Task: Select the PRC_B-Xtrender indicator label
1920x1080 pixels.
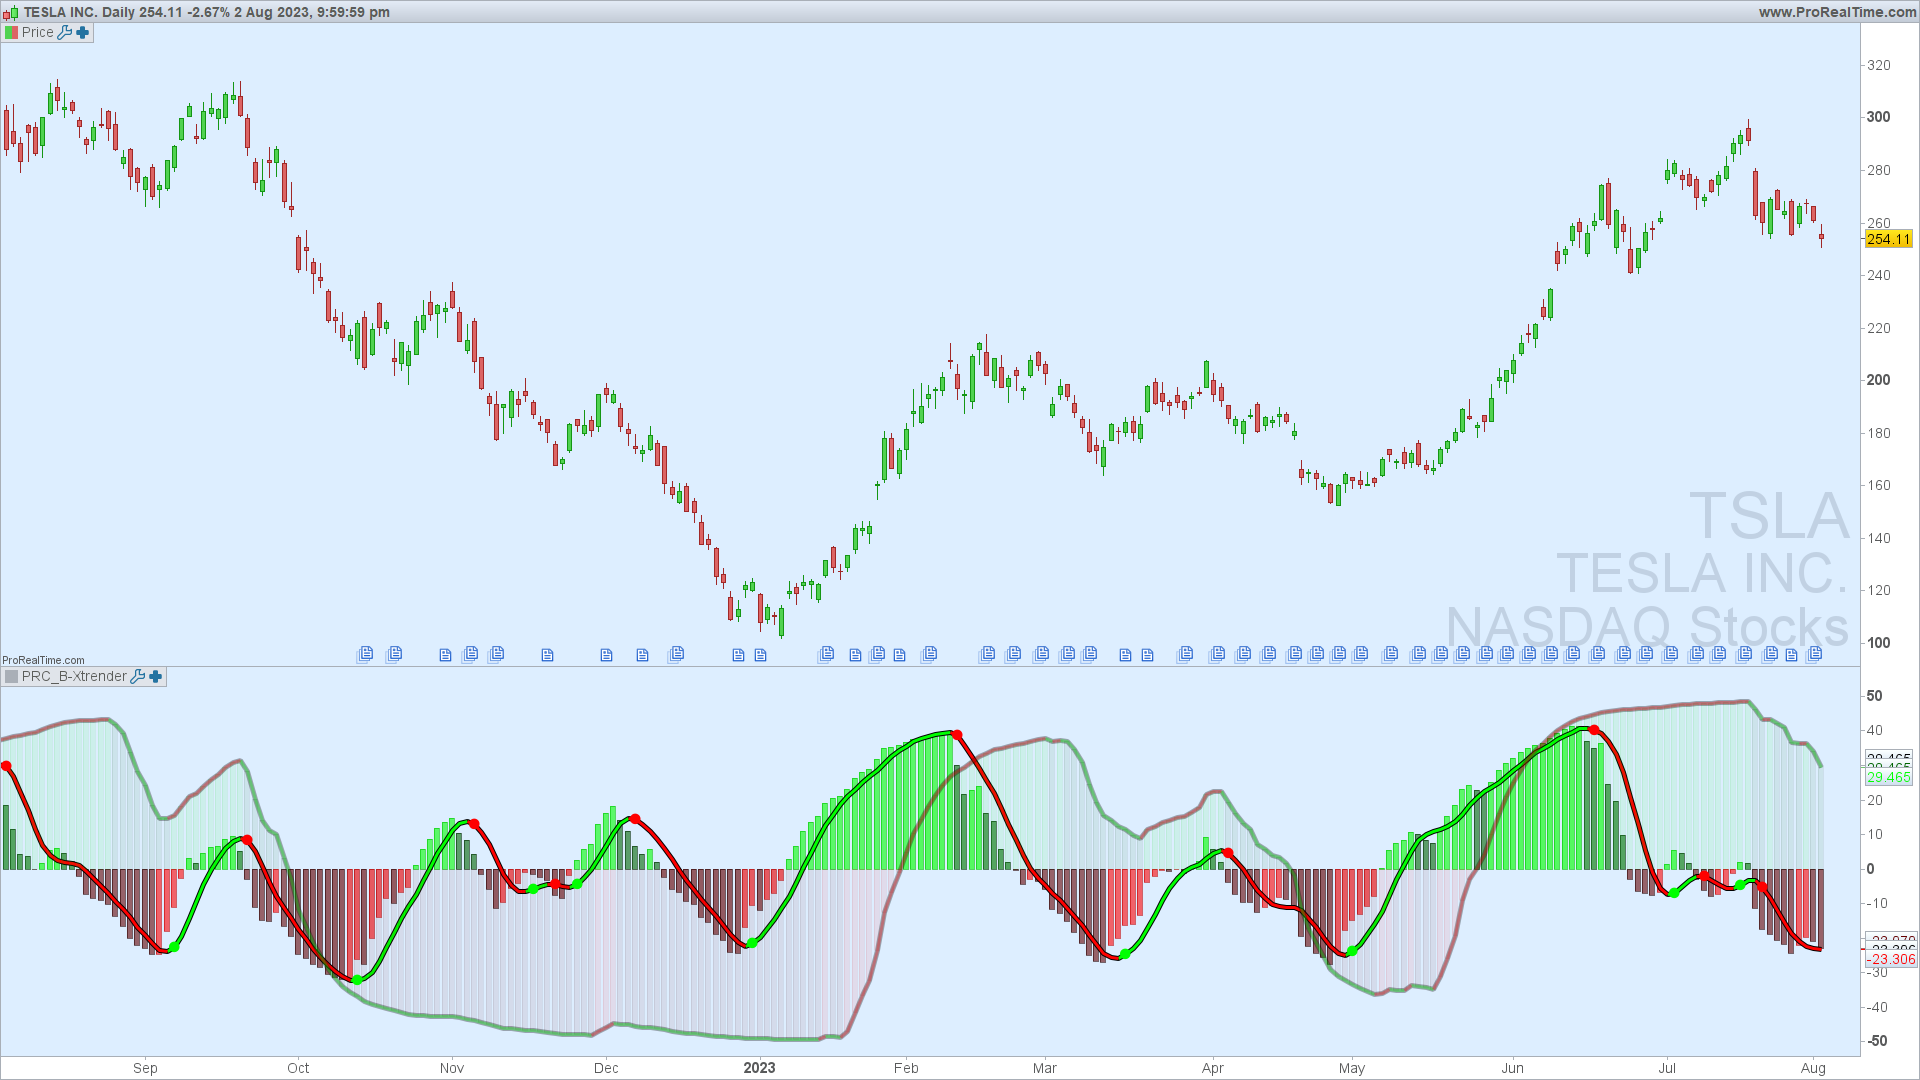Action: pyautogui.click(x=74, y=677)
